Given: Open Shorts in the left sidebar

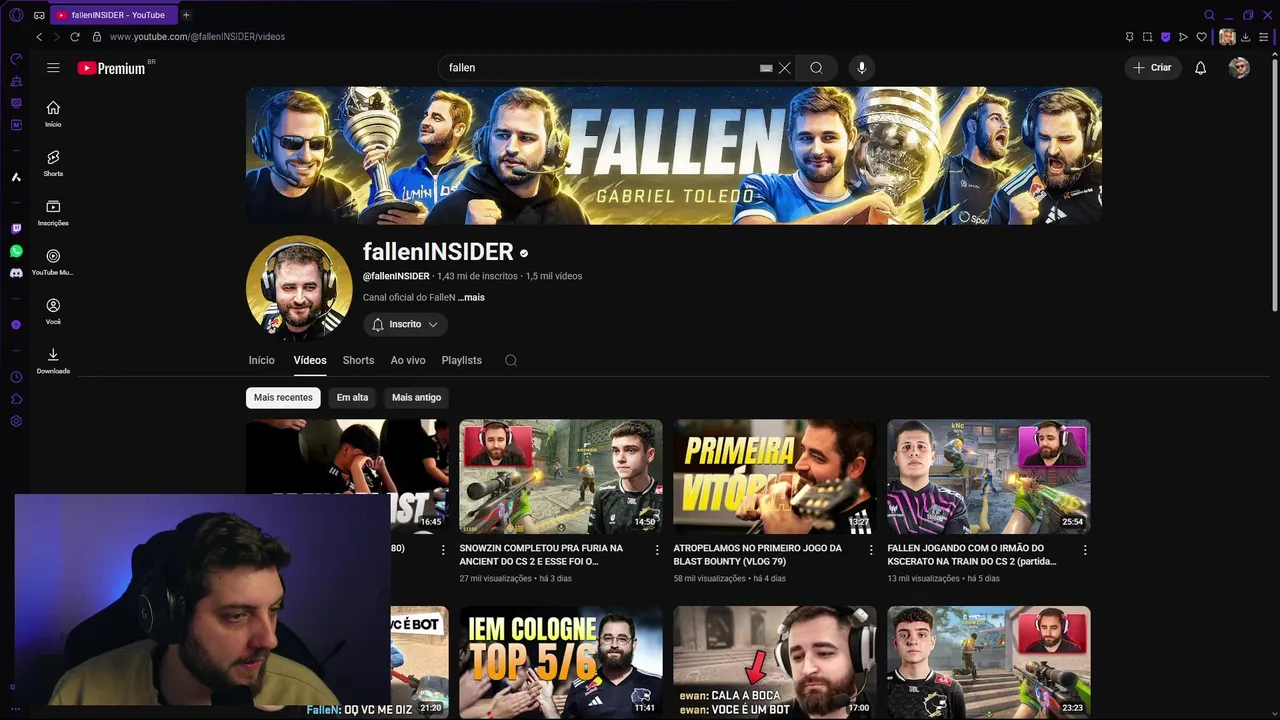Looking at the screenshot, I should pos(53,163).
